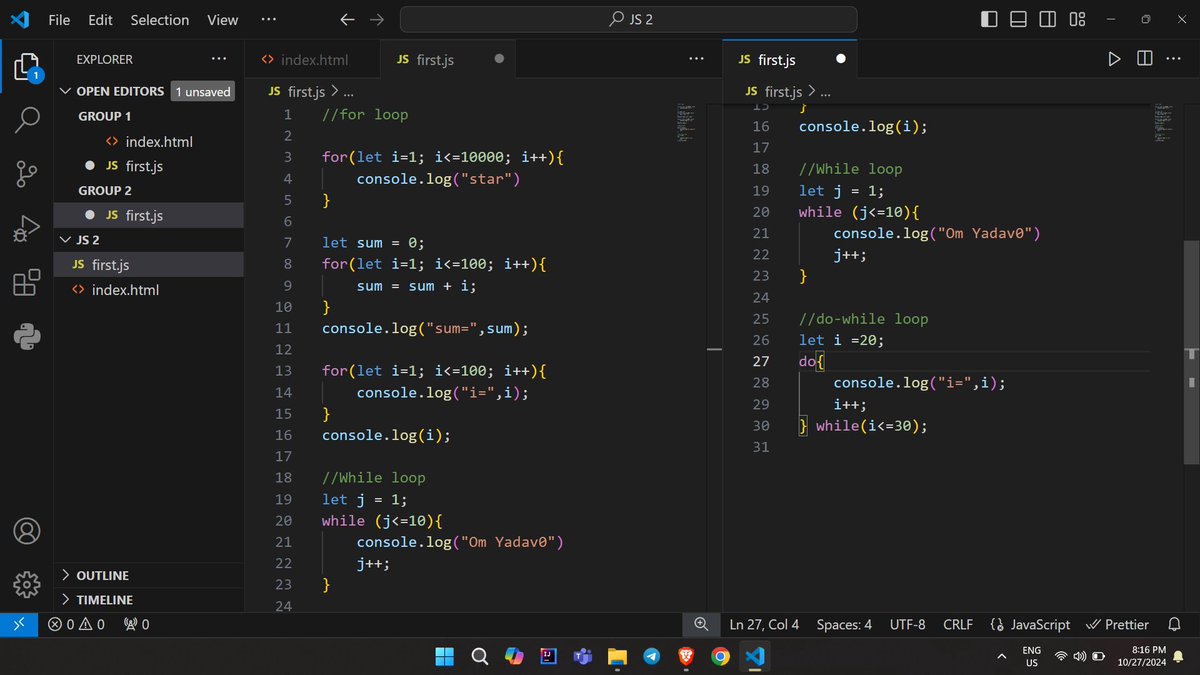Open Google Chrome from taskbar
The height and width of the screenshot is (675, 1200).
tap(720, 656)
